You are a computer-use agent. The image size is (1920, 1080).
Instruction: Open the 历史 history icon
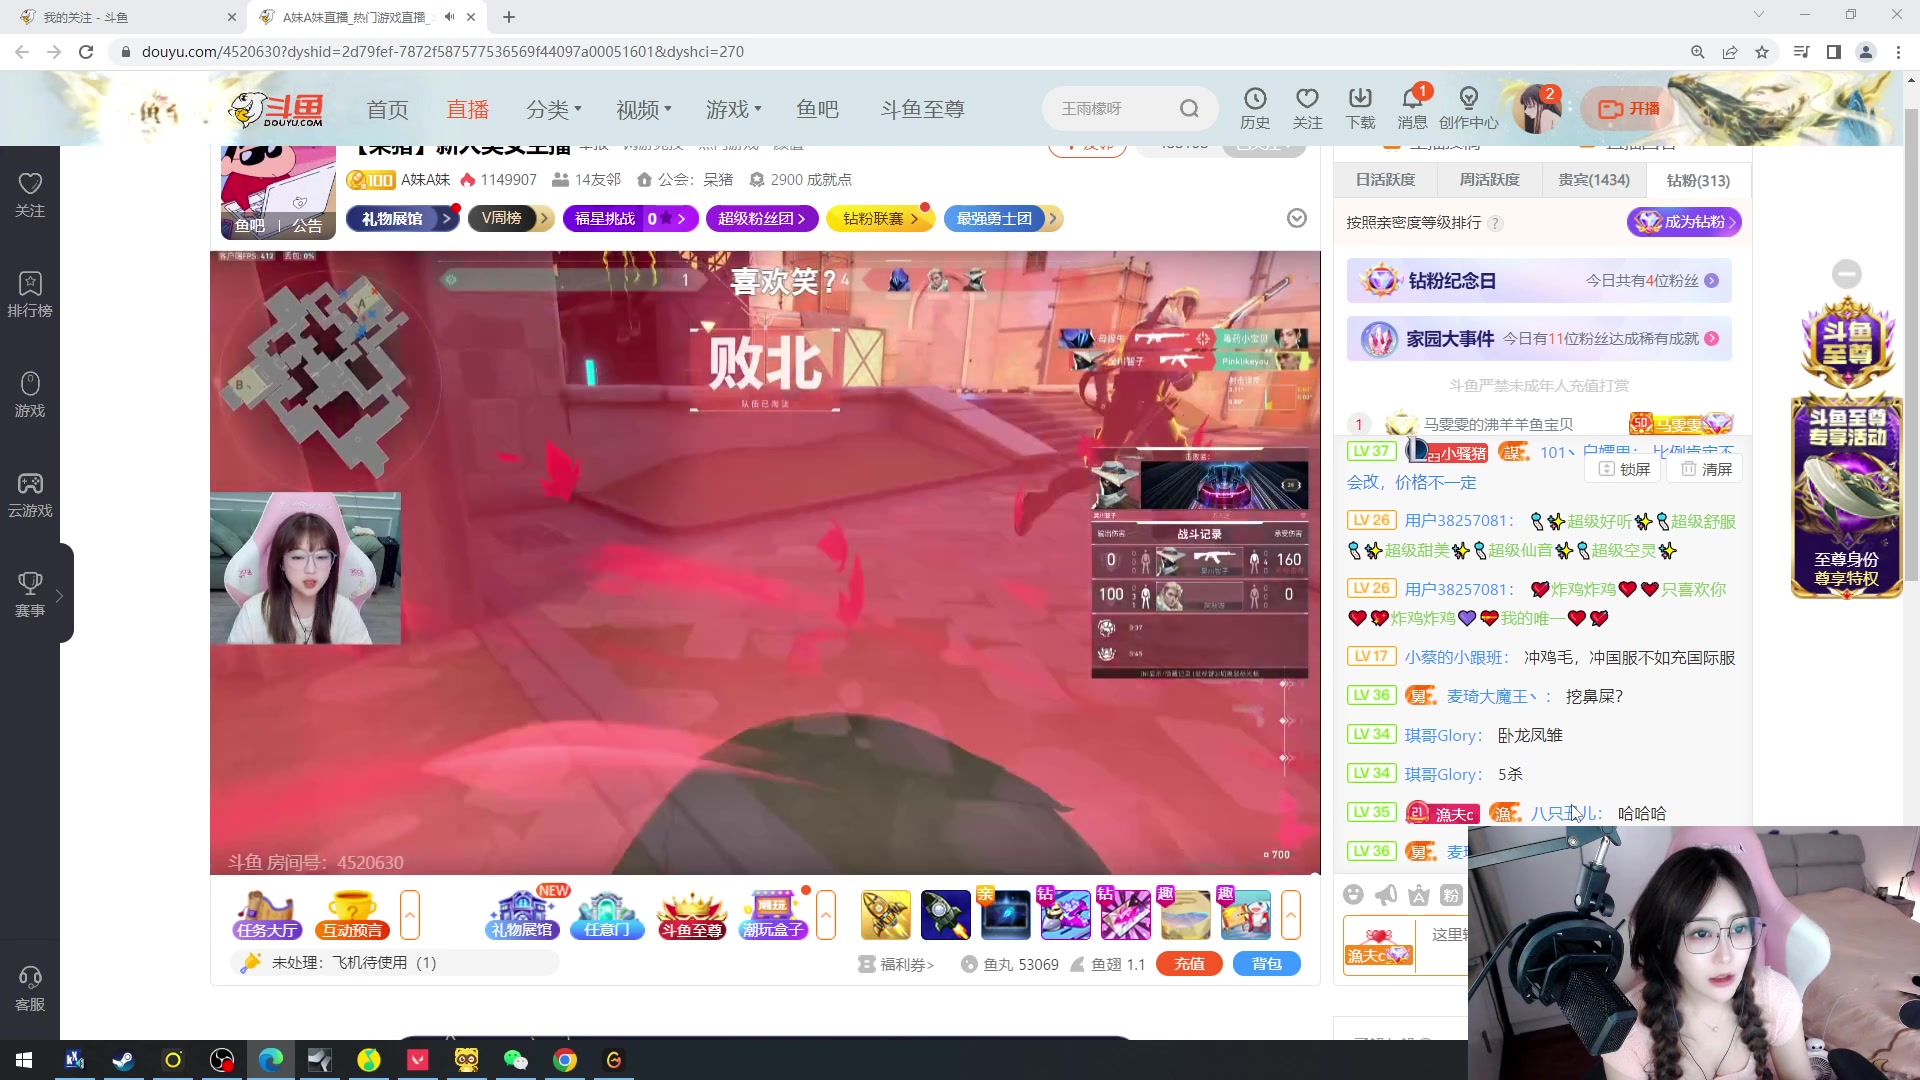tap(1254, 108)
